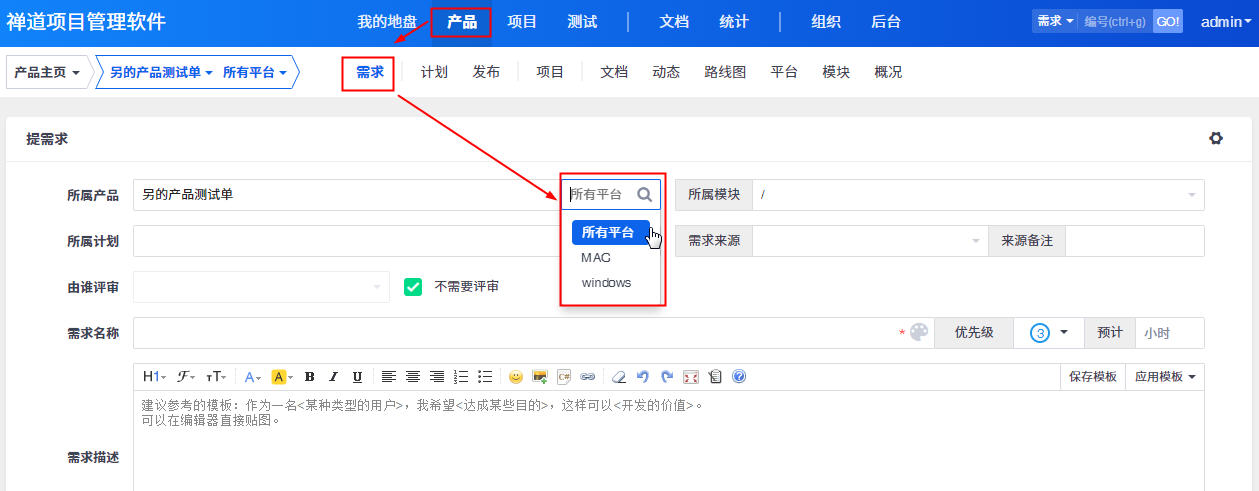Center align text in editor
1259x491 pixels.
(413, 377)
